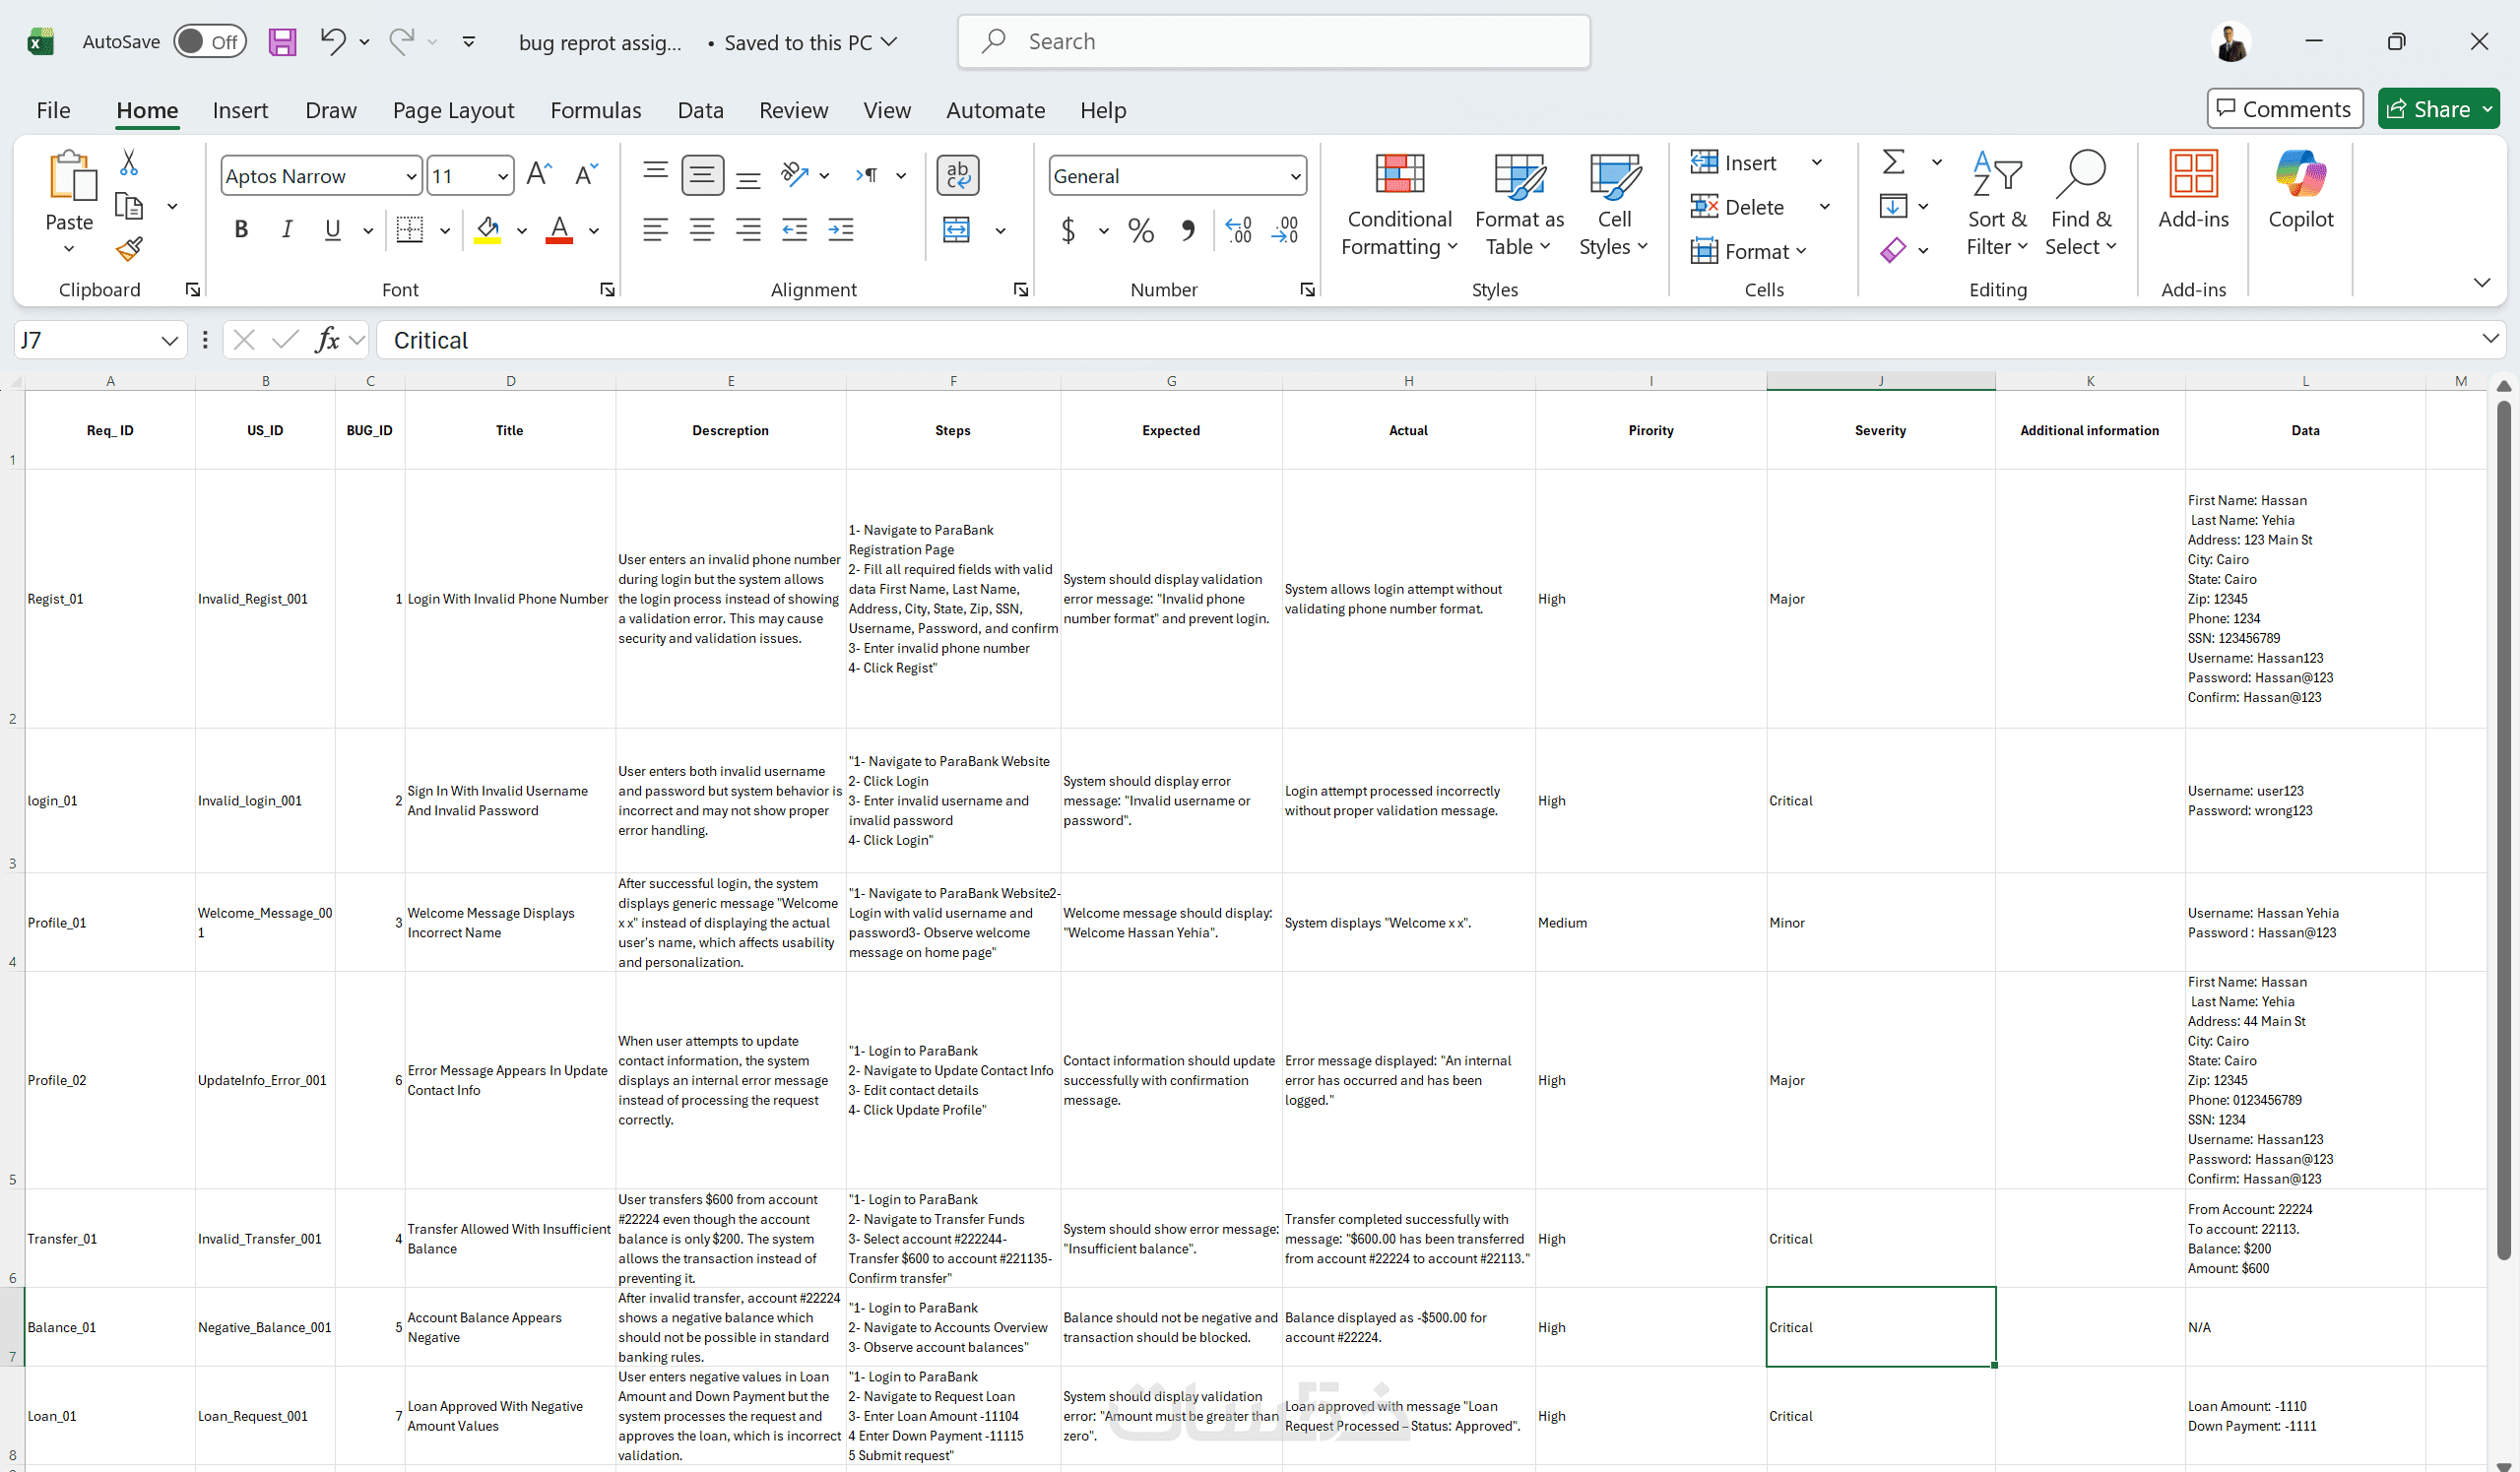The height and width of the screenshot is (1472, 2520).
Task: Toggle Bold formatting
Action: [x=241, y=230]
